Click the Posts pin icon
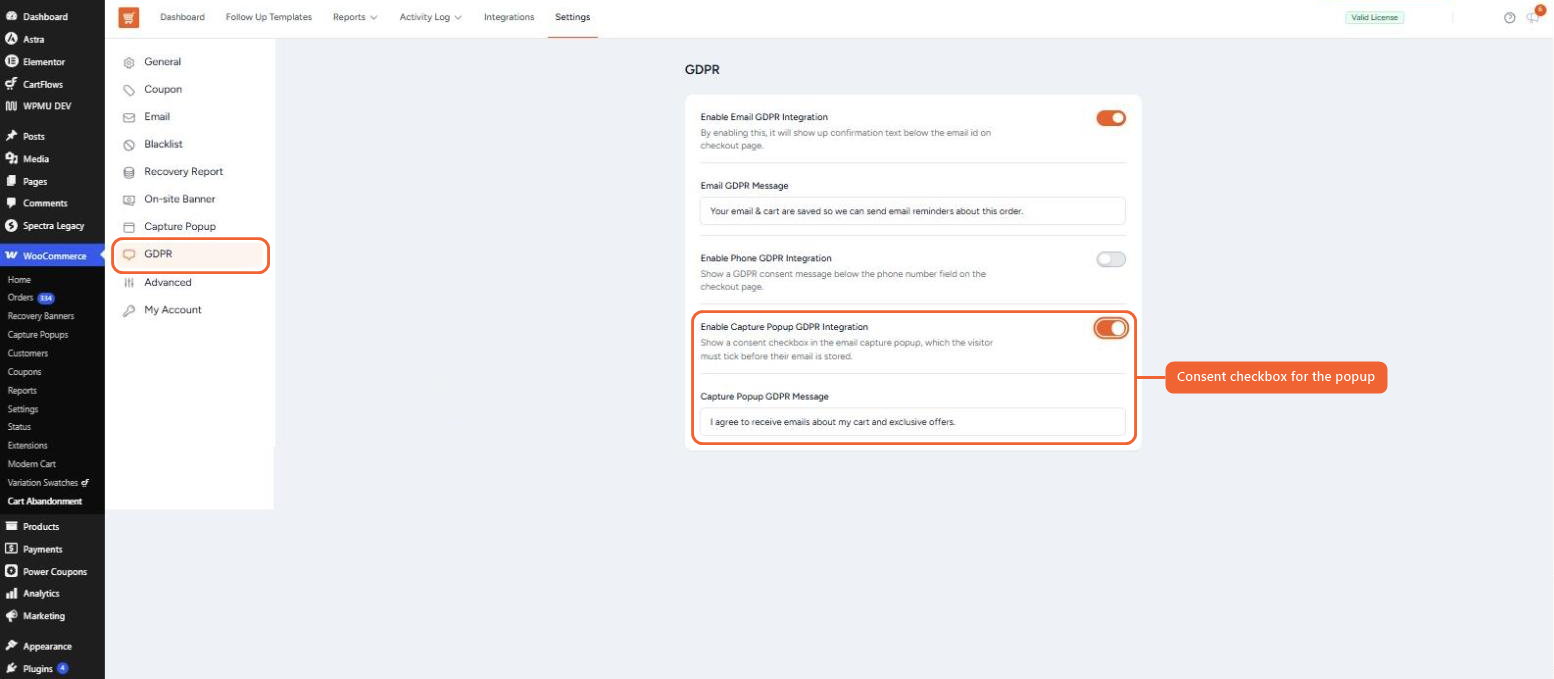1554x679 pixels. click(x=11, y=136)
